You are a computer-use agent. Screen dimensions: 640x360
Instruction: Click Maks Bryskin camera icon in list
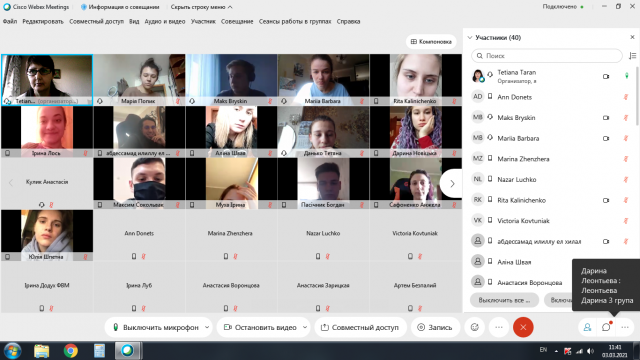606,118
